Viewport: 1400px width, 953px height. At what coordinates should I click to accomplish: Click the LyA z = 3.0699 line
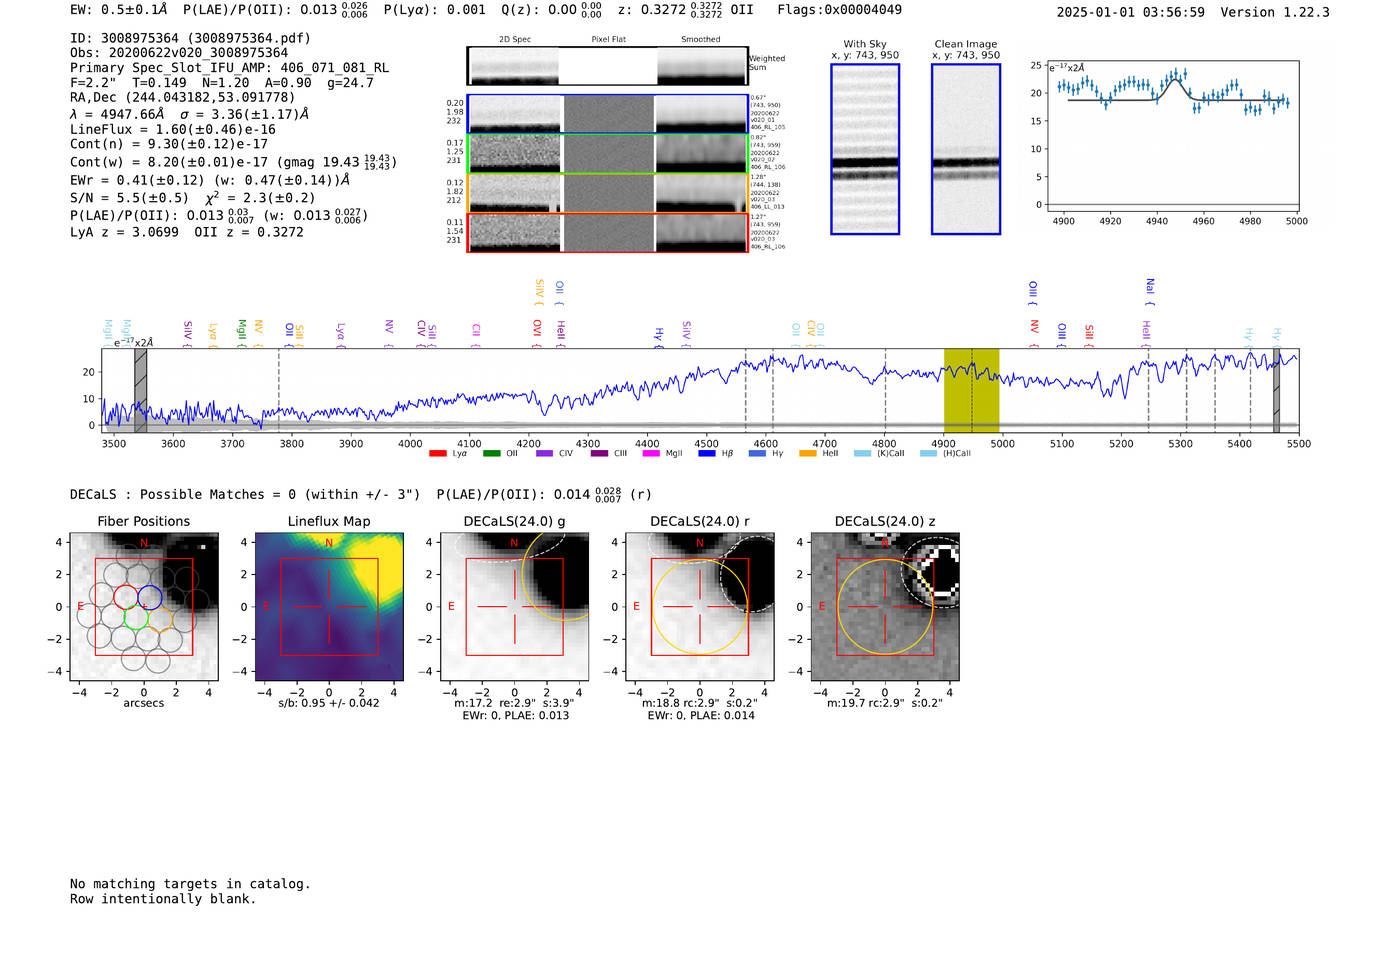pyautogui.click(x=187, y=232)
